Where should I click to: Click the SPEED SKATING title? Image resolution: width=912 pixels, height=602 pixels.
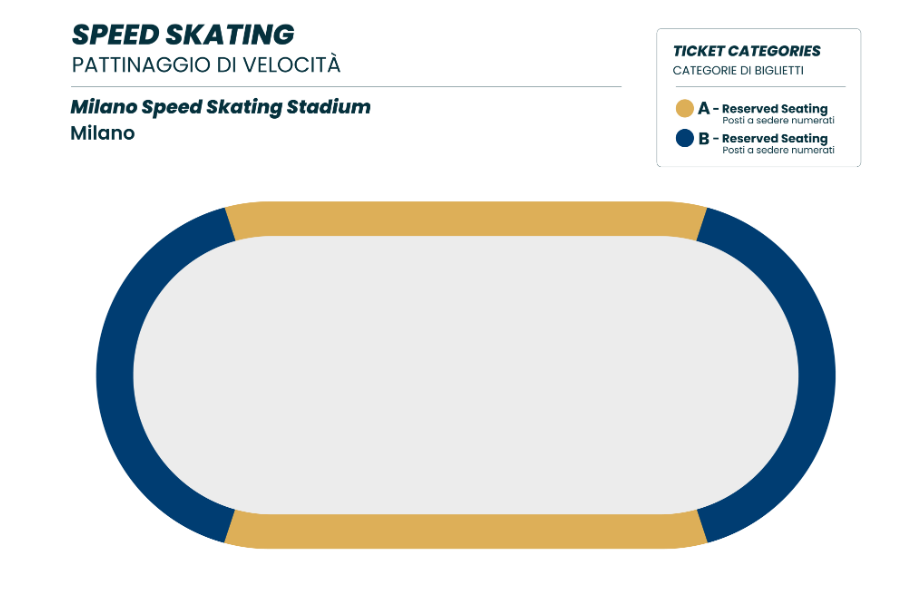(x=183, y=35)
